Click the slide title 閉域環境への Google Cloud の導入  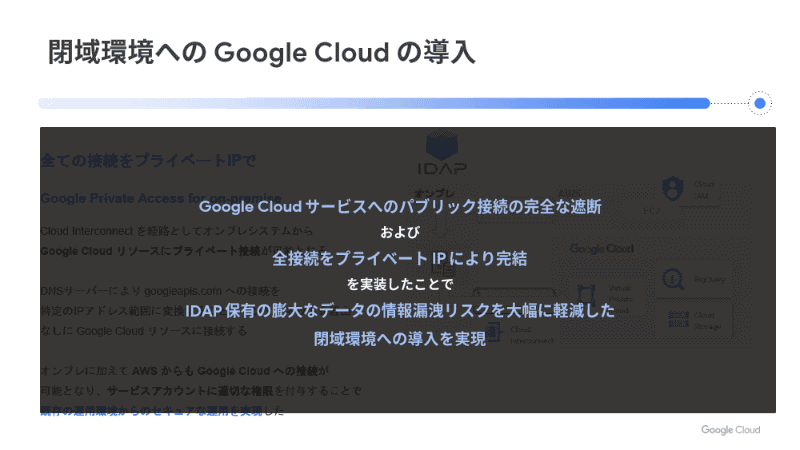[x=261, y=52]
